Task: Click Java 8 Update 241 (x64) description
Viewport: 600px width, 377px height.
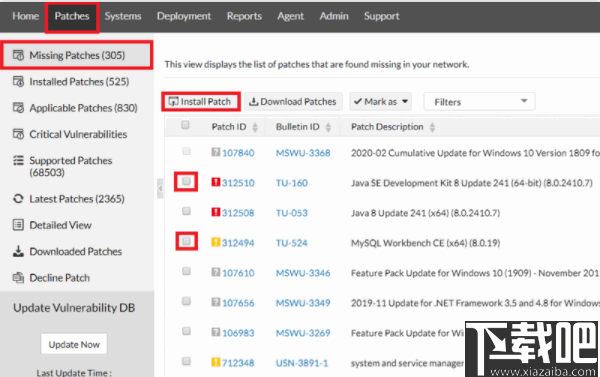Action: coord(426,213)
